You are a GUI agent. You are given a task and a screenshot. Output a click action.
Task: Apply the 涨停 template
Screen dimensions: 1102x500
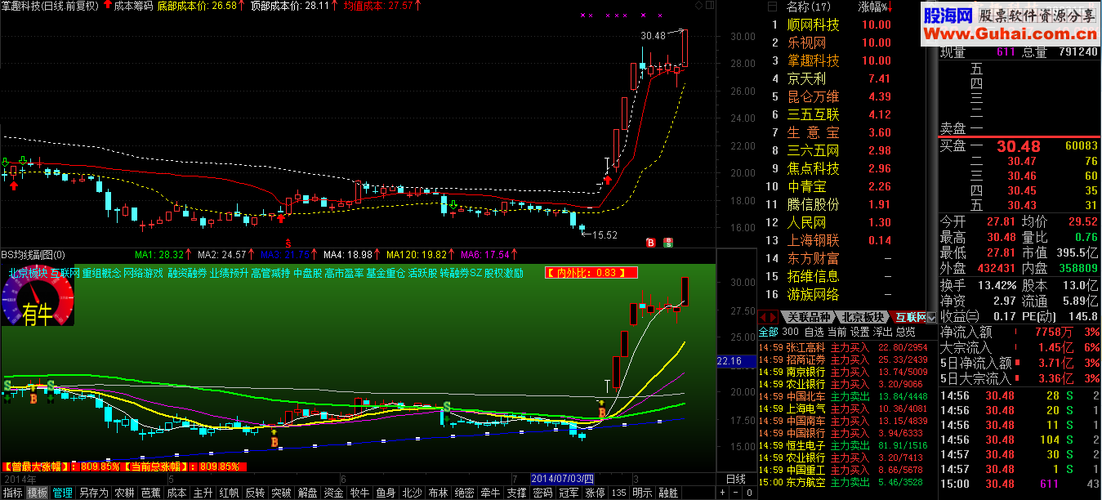pyautogui.click(x=595, y=492)
